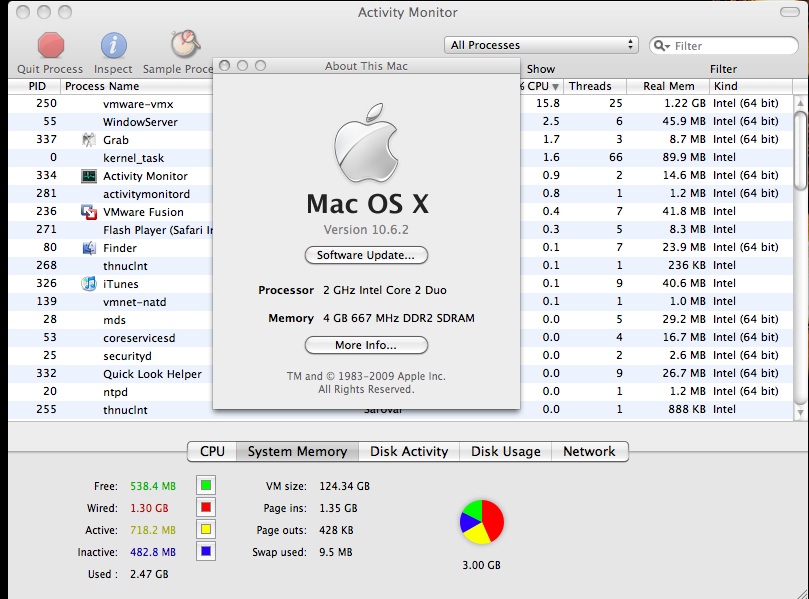The height and width of the screenshot is (599, 809).
Task: Open the All Processes dropdown
Action: pyautogui.click(x=541, y=45)
